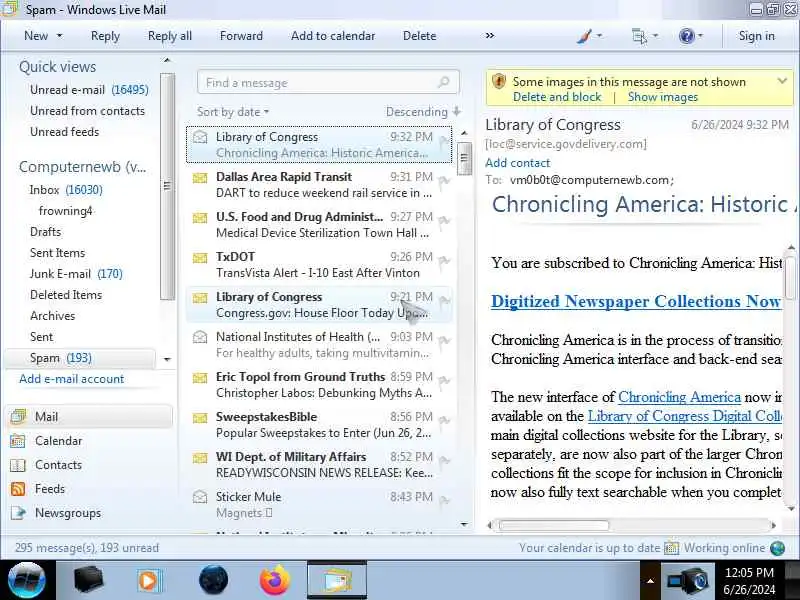This screenshot has height=600, width=800.
Task: Click the Show images link
Action: 663,97
